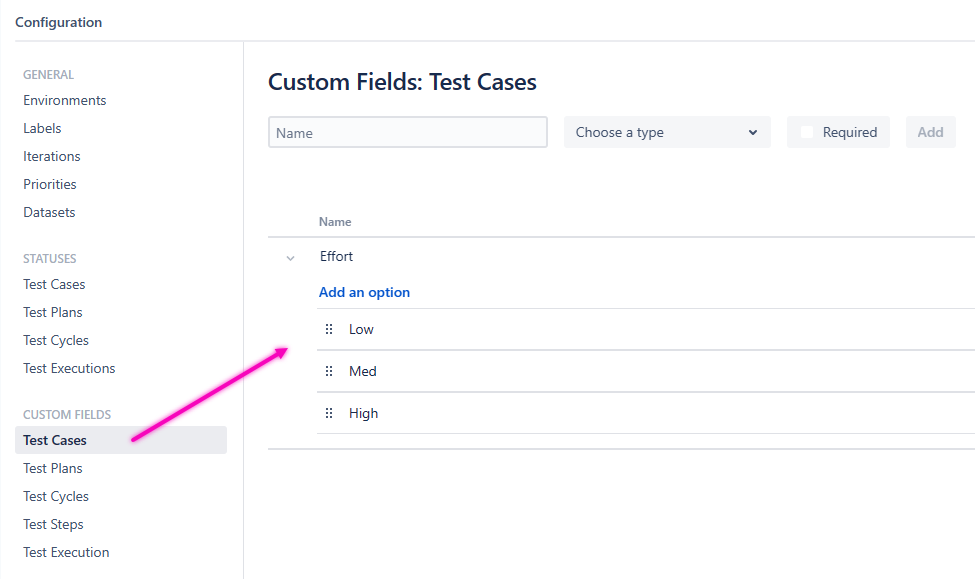Click drag handle icon beside High option

(x=329, y=413)
